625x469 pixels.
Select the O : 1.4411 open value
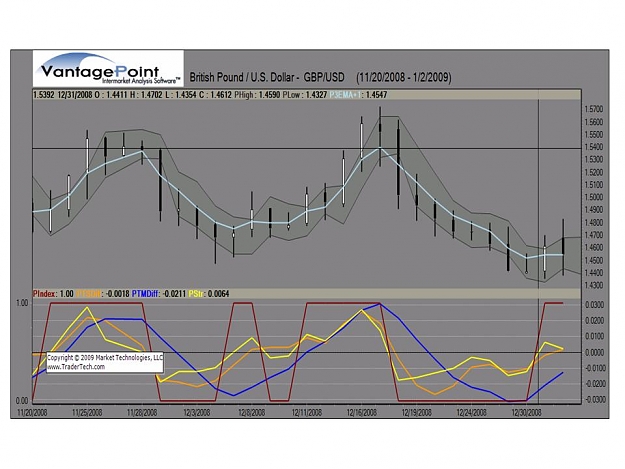(x=110, y=95)
